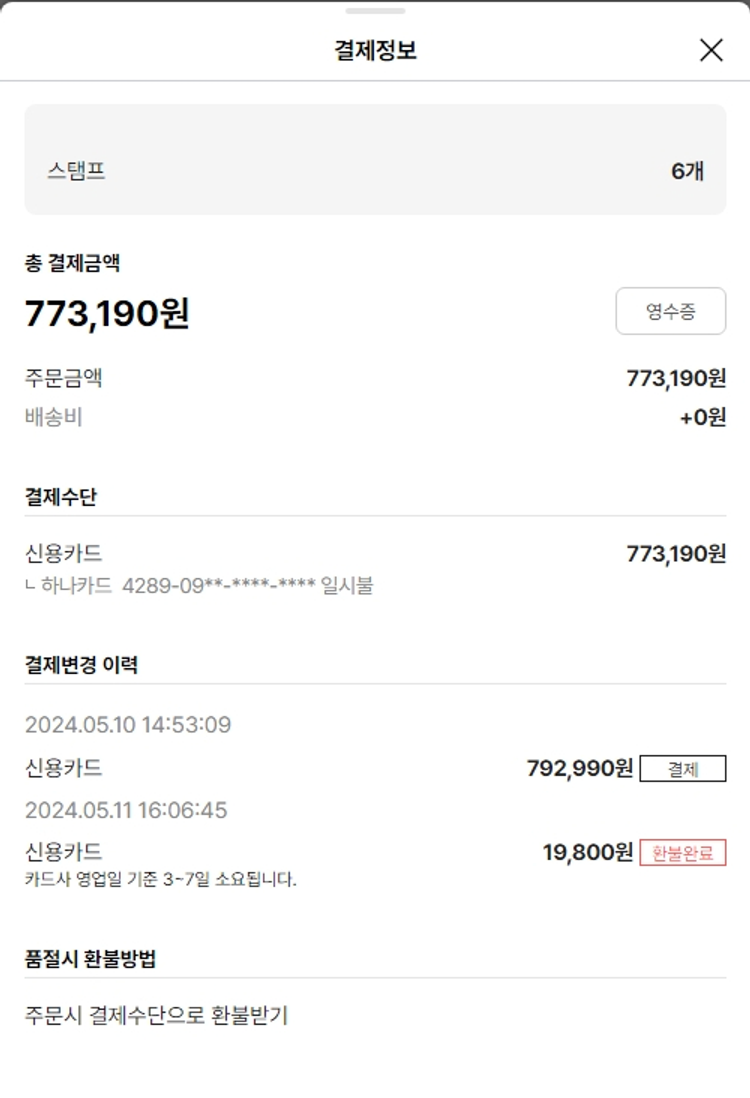Click the 결제변경 이력 section heading
This screenshot has width=750, height=1098.
click(x=81, y=665)
